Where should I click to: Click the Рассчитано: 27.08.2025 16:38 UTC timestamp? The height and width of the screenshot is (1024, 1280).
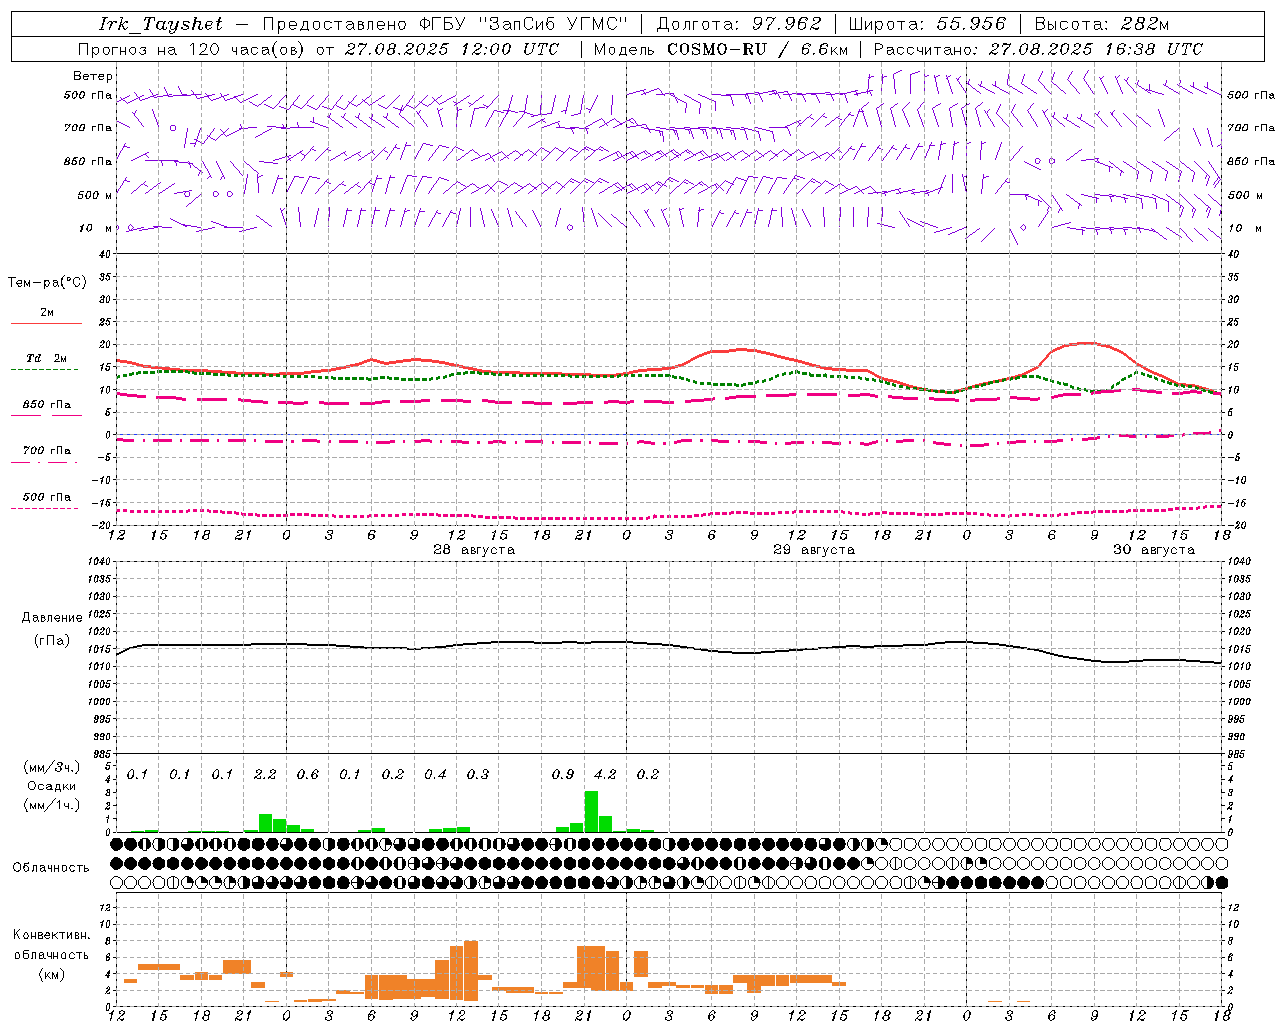(1038, 49)
